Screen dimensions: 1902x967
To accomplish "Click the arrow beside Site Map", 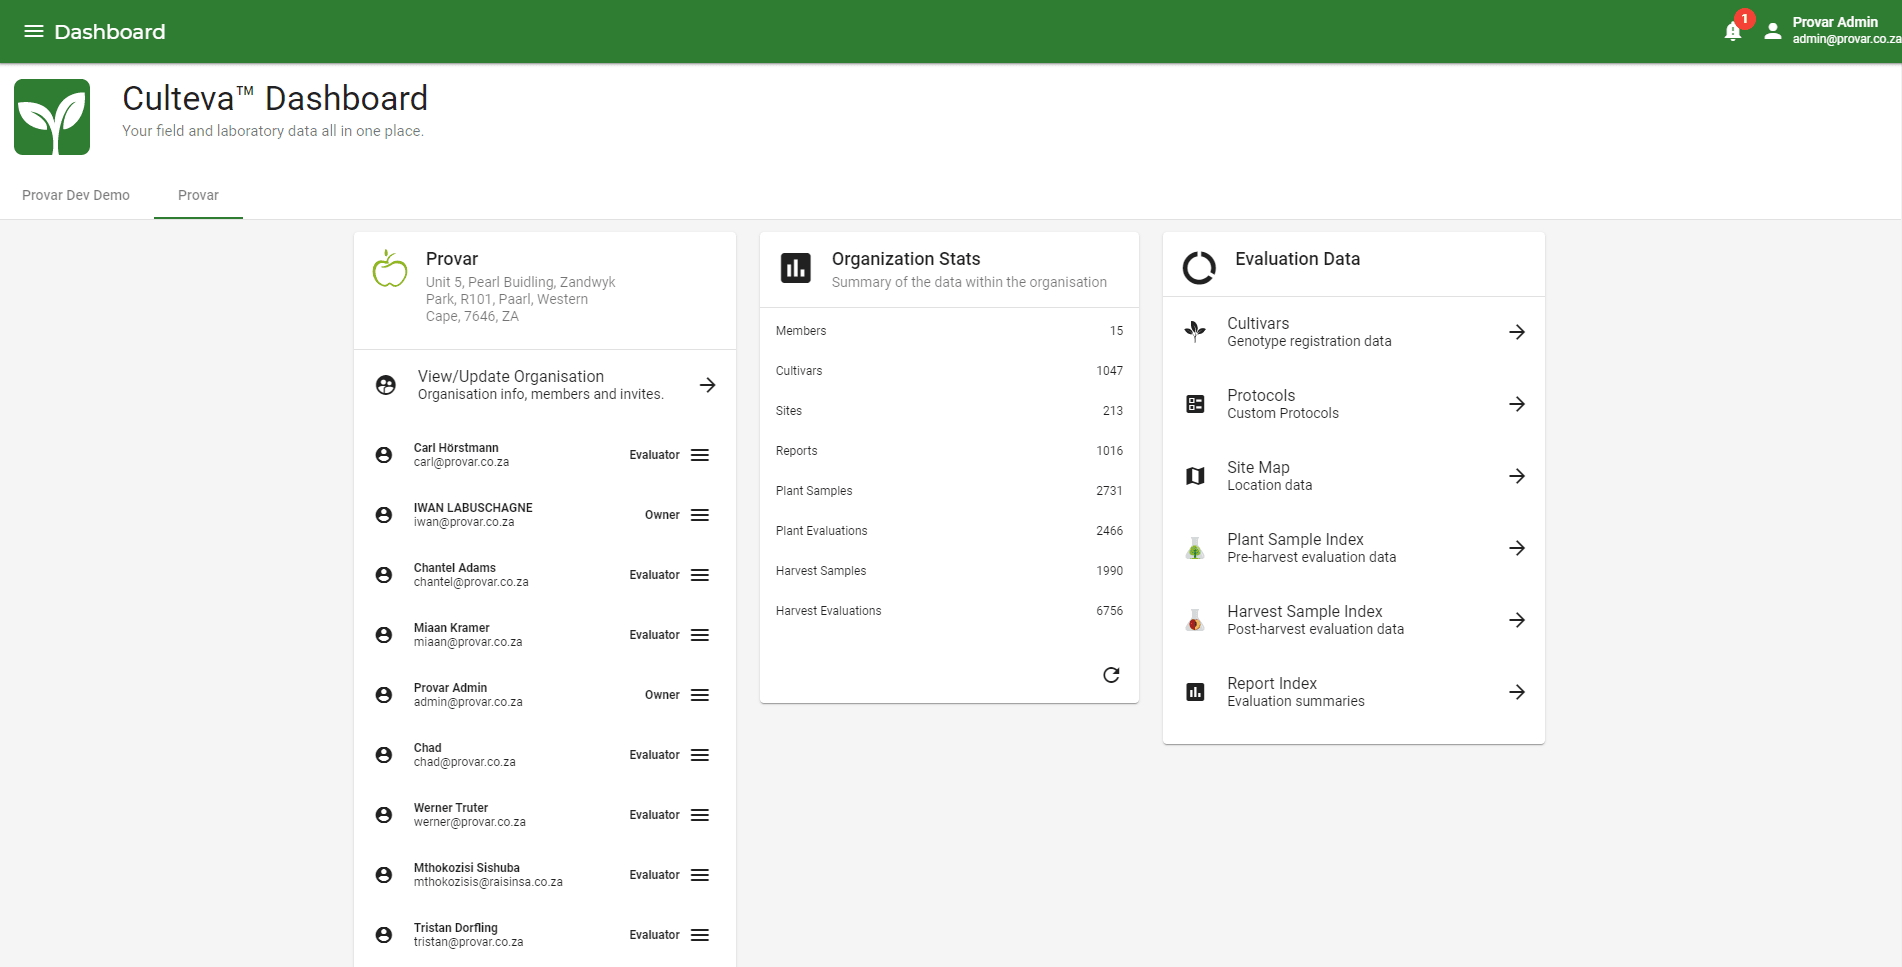I will pyautogui.click(x=1517, y=476).
